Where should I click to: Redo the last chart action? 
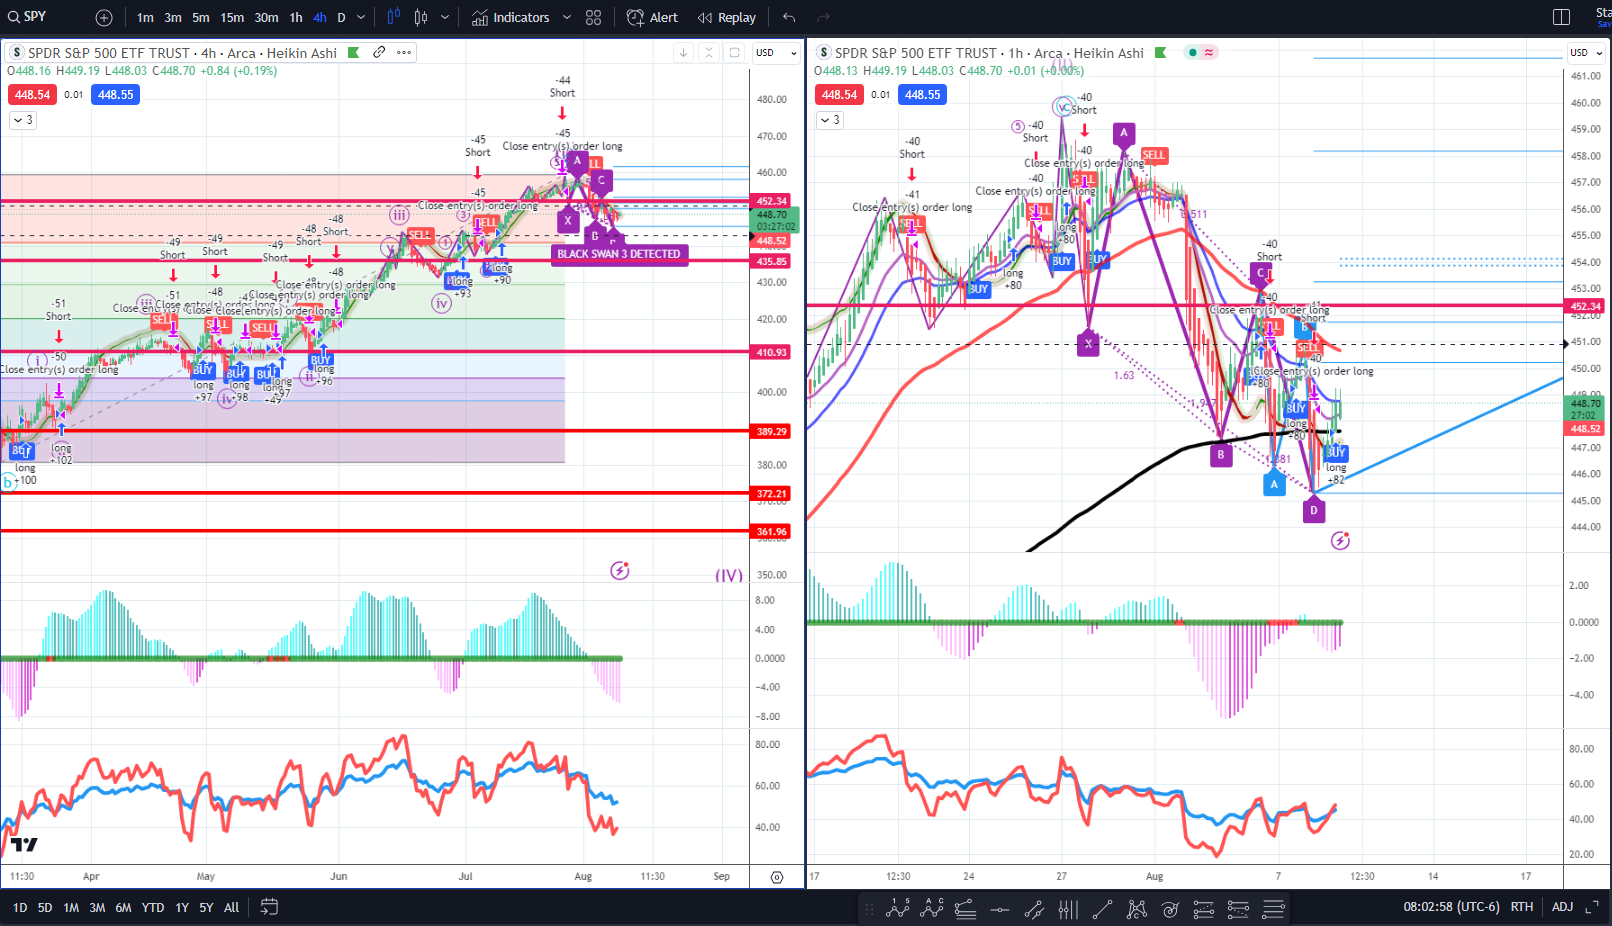pyautogui.click(x=824, y=17)
